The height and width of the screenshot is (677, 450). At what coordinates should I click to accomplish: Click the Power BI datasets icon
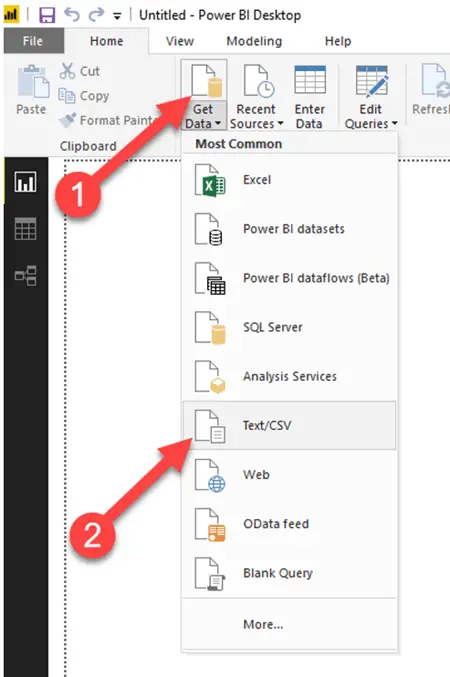(209, 230)
